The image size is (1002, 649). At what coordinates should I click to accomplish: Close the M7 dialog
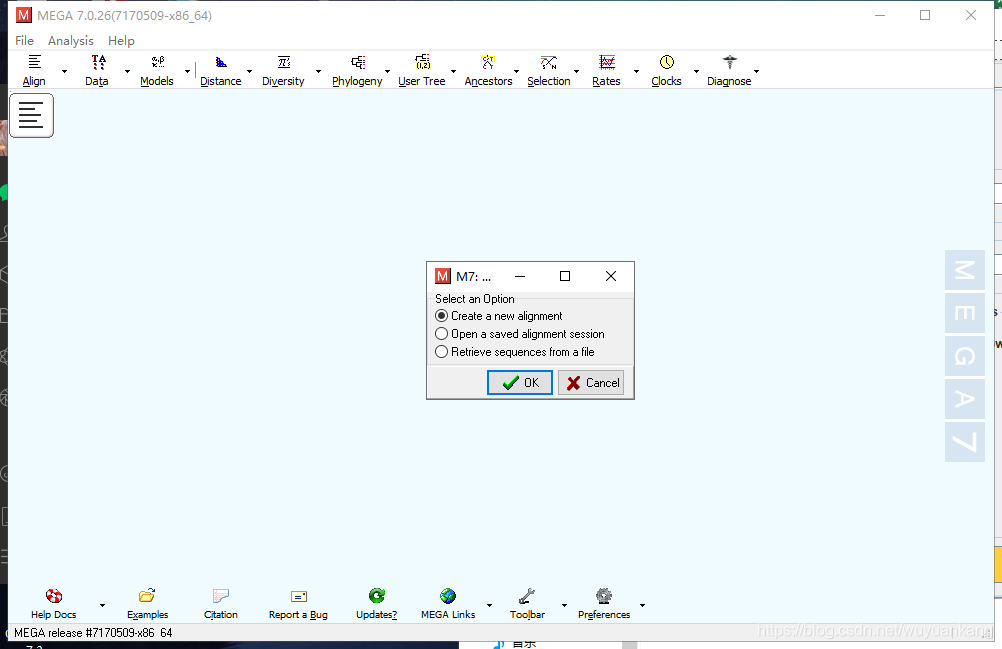[x=611, y=276]
